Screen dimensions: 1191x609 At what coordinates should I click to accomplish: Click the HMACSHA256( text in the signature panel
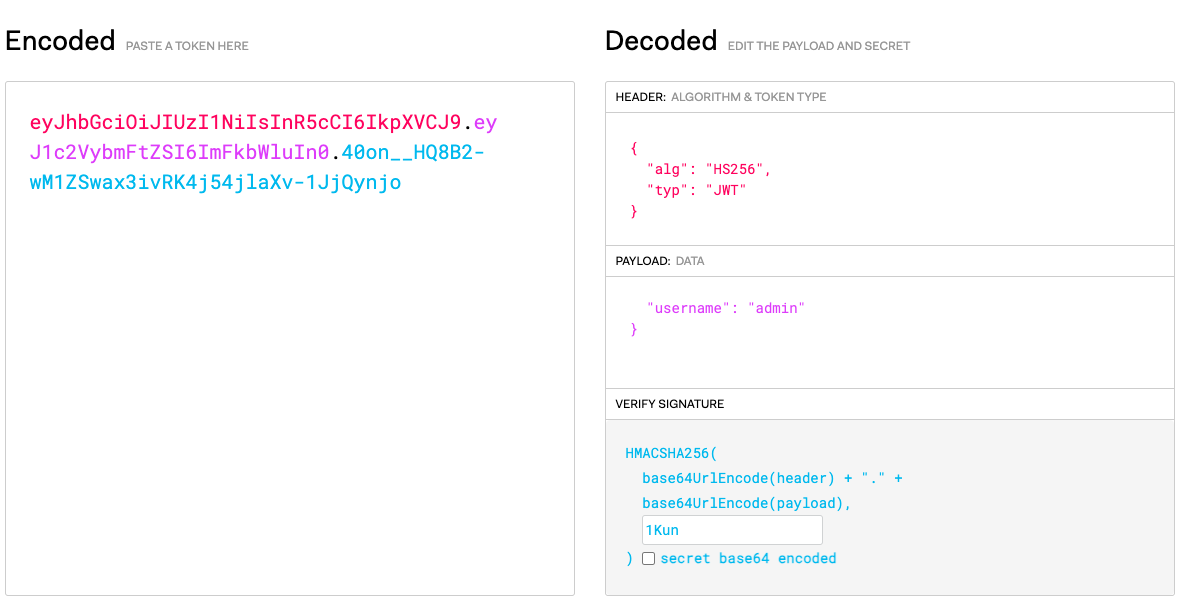671,453
